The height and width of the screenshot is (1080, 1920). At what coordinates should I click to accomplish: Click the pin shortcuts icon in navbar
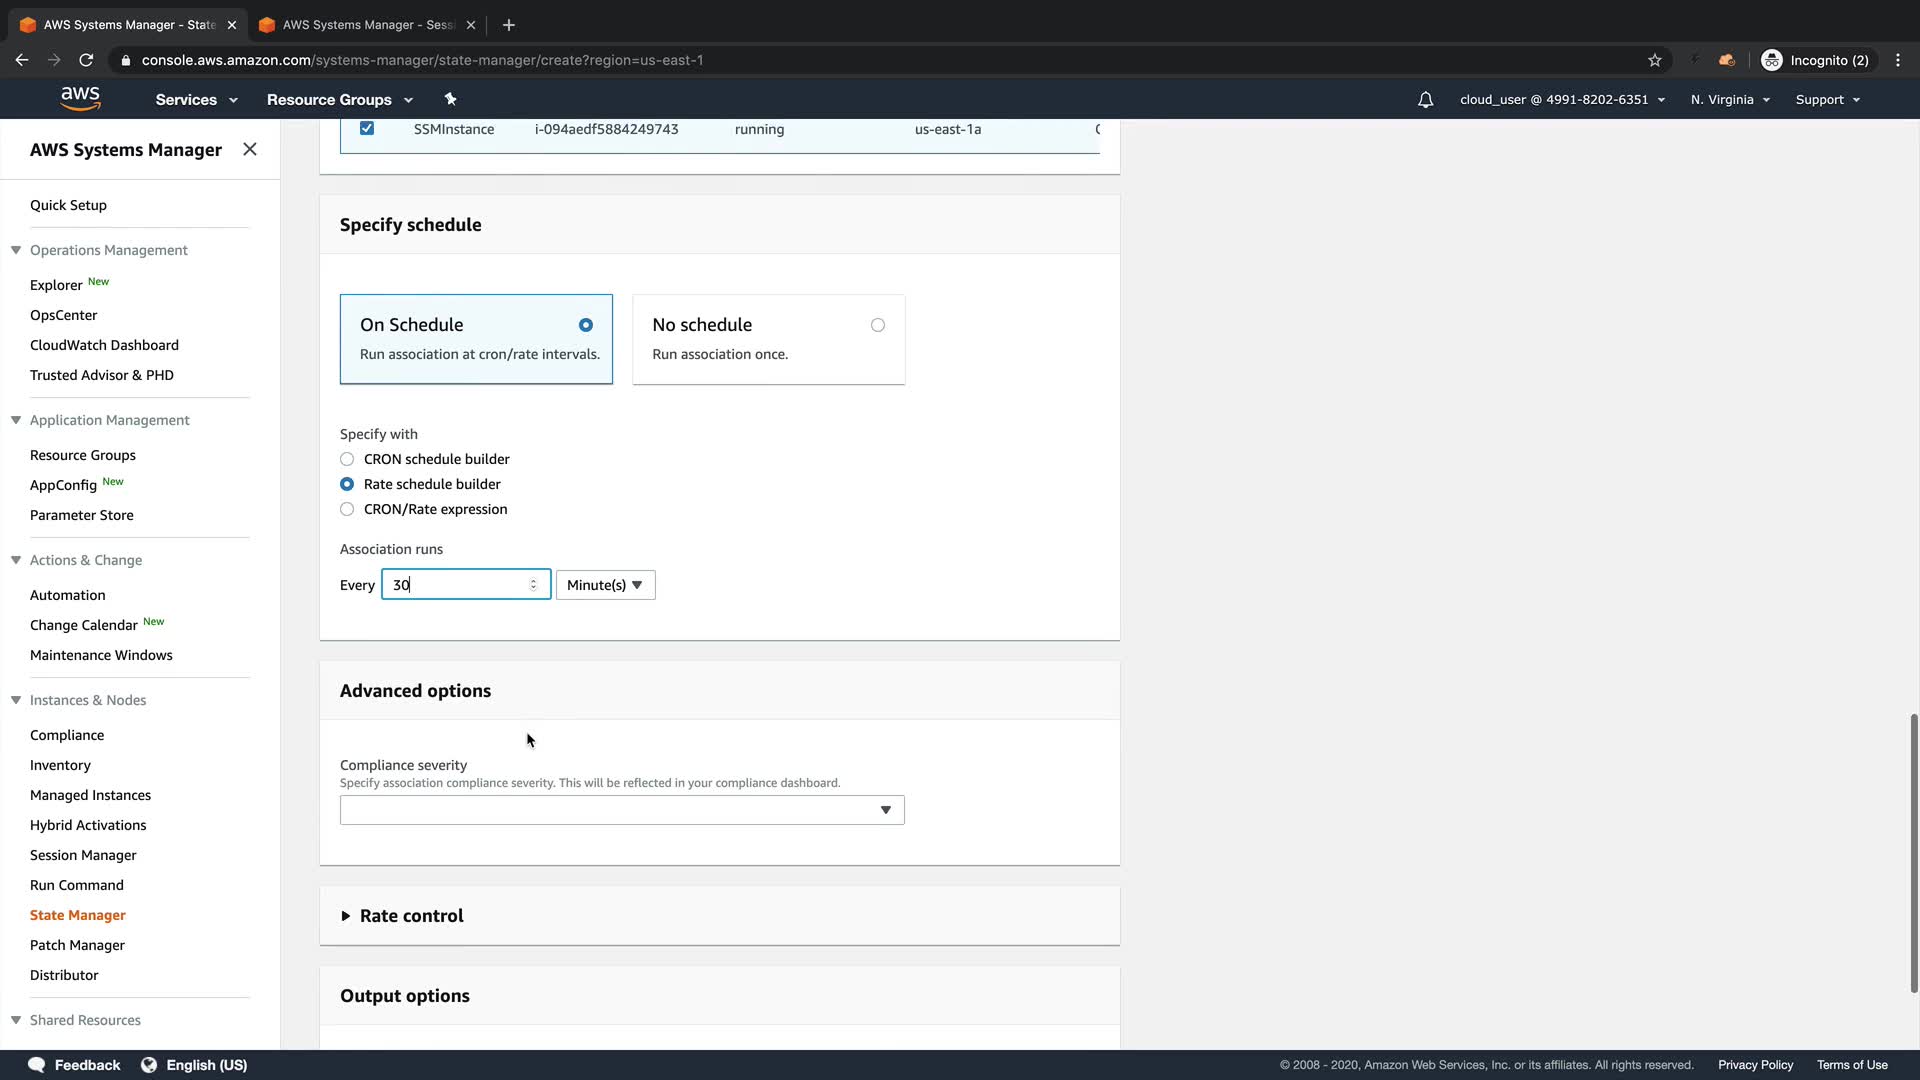(x=450, y=99)
